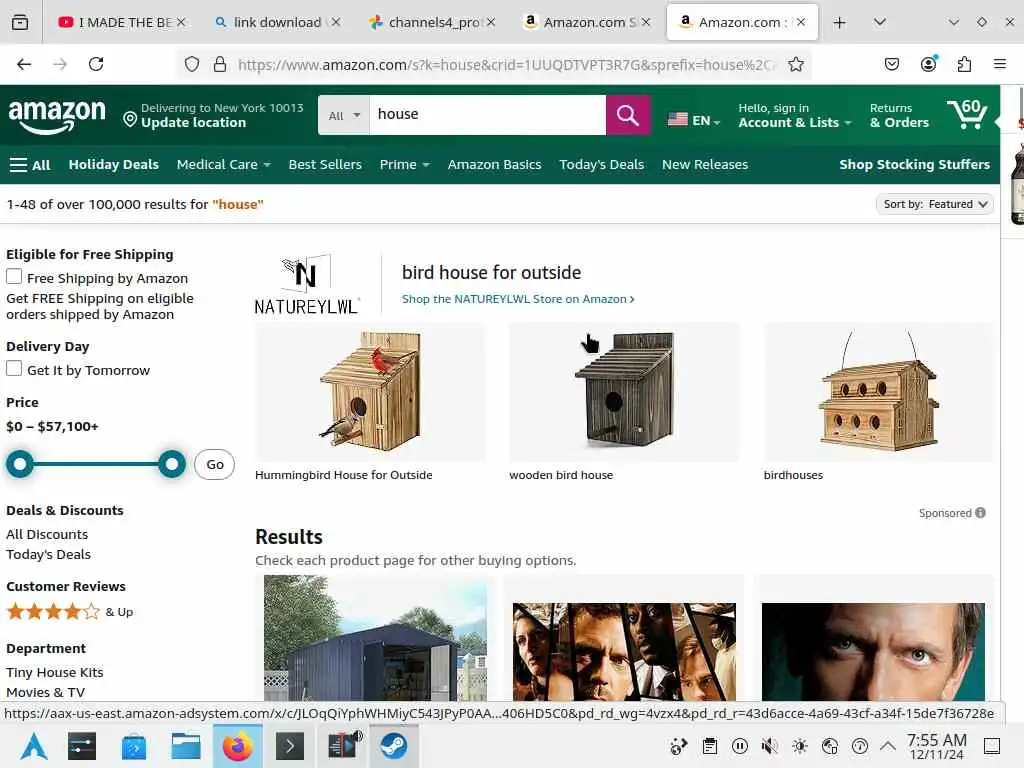Expand EN language selector
The width and height of the screenshot is (1024, 768).
(x=706, y=120)
